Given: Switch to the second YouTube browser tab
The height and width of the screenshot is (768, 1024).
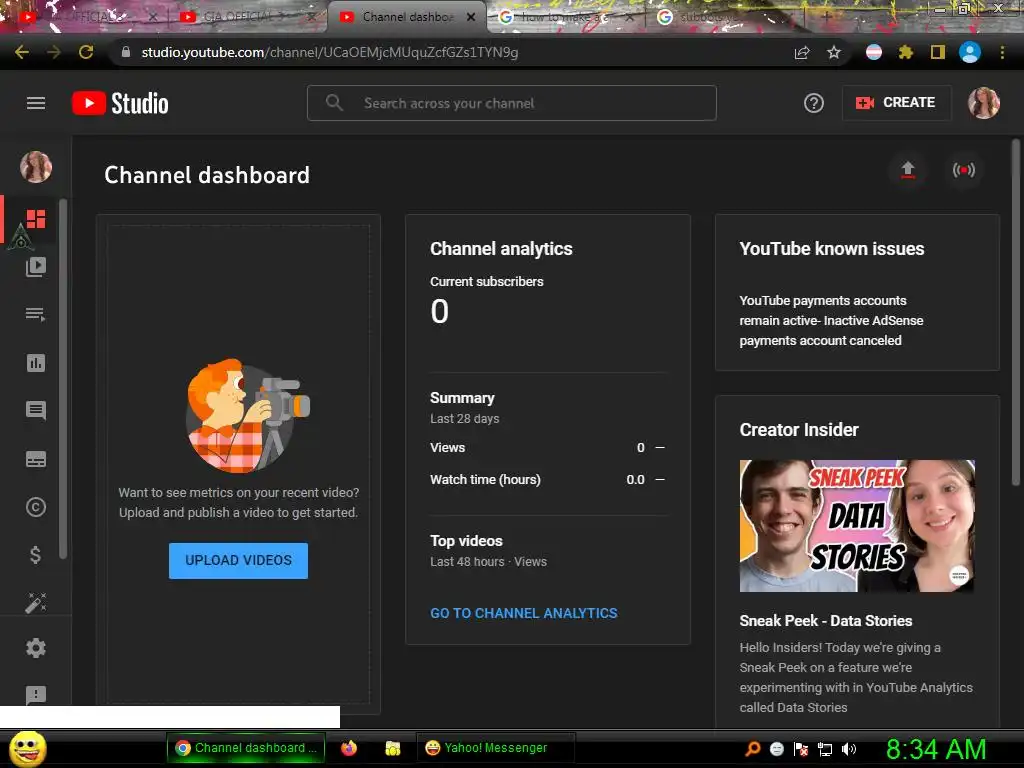Looking at the screenshot, I should click(246, 17).
